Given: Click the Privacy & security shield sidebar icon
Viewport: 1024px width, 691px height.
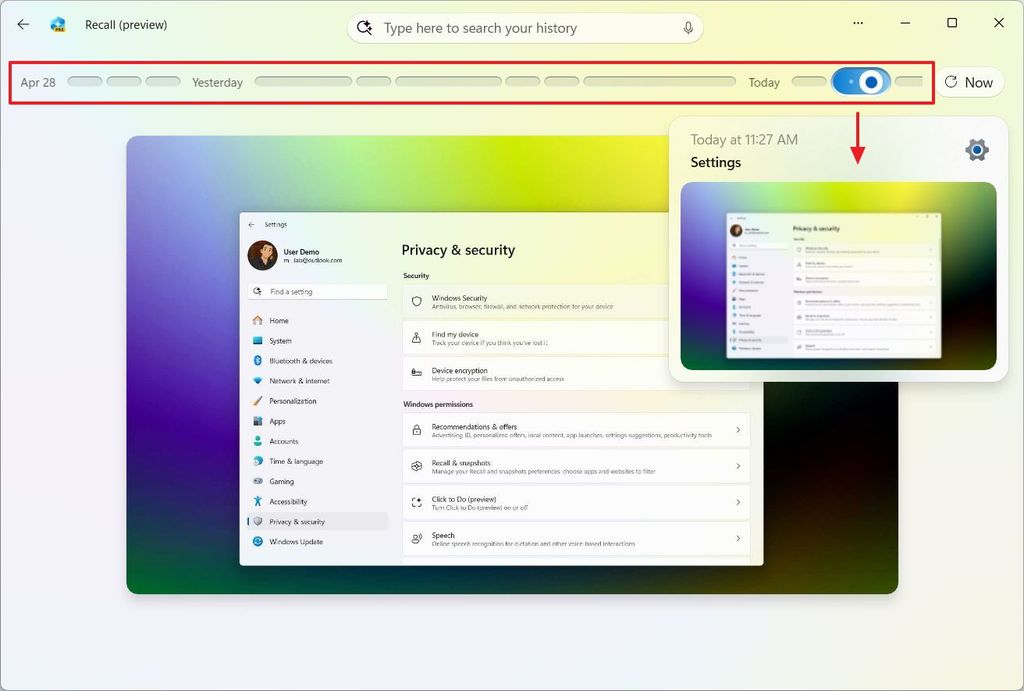Looking at the screenshot, I should 257,521.
